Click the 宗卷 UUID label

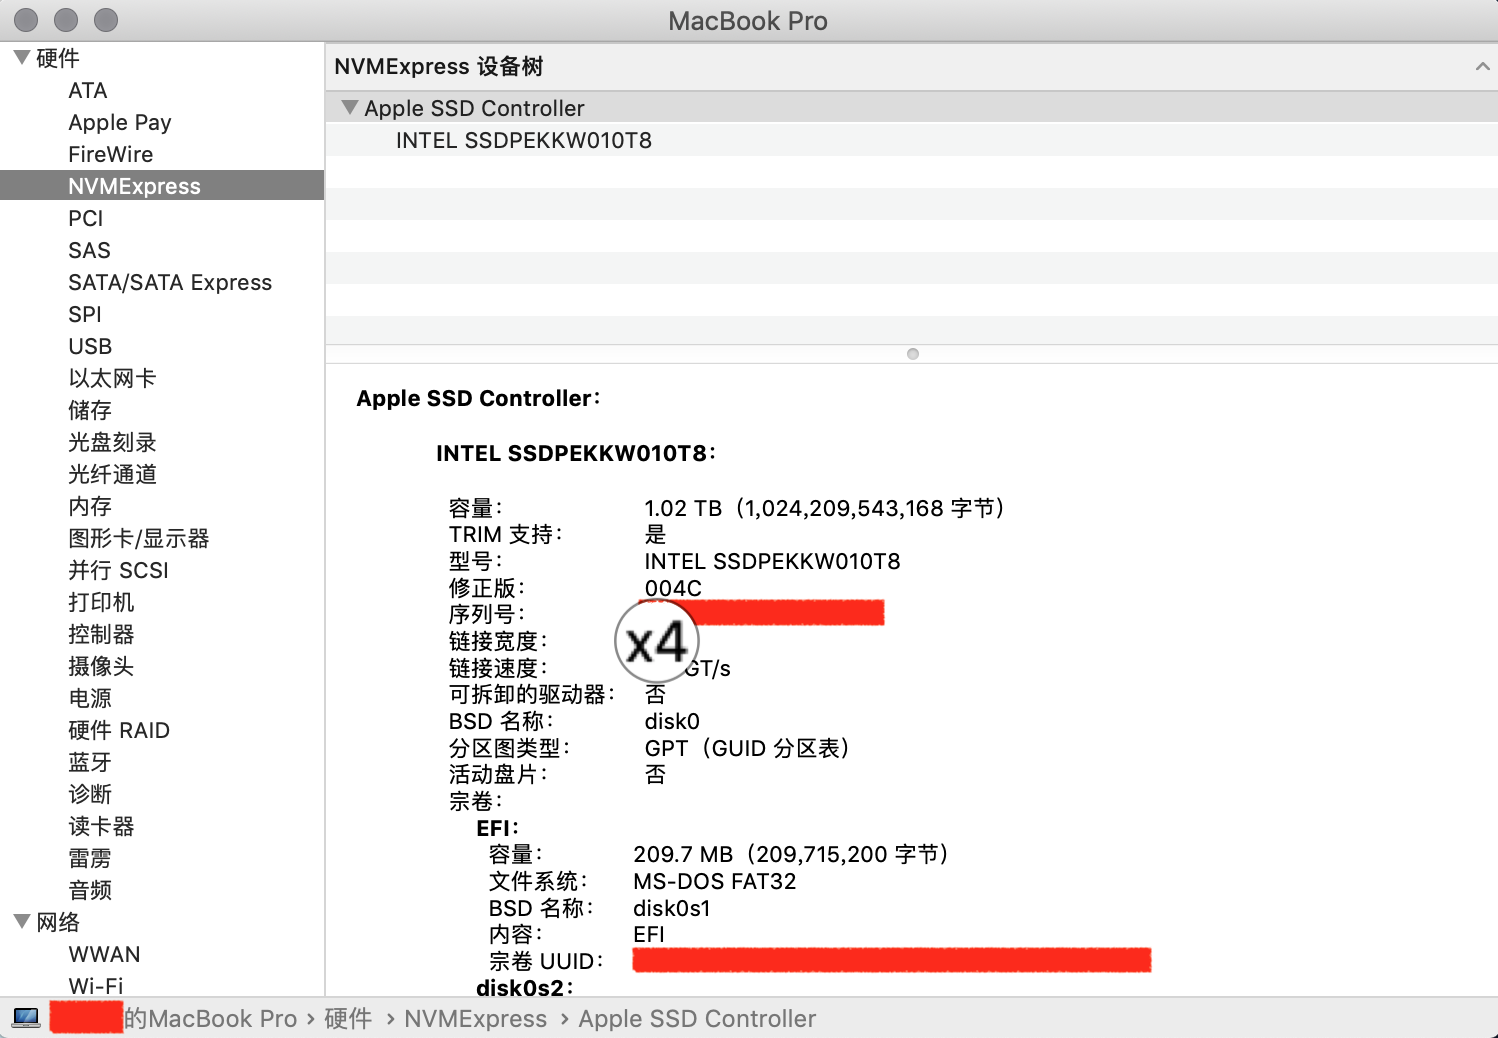(x=546, y=961)
